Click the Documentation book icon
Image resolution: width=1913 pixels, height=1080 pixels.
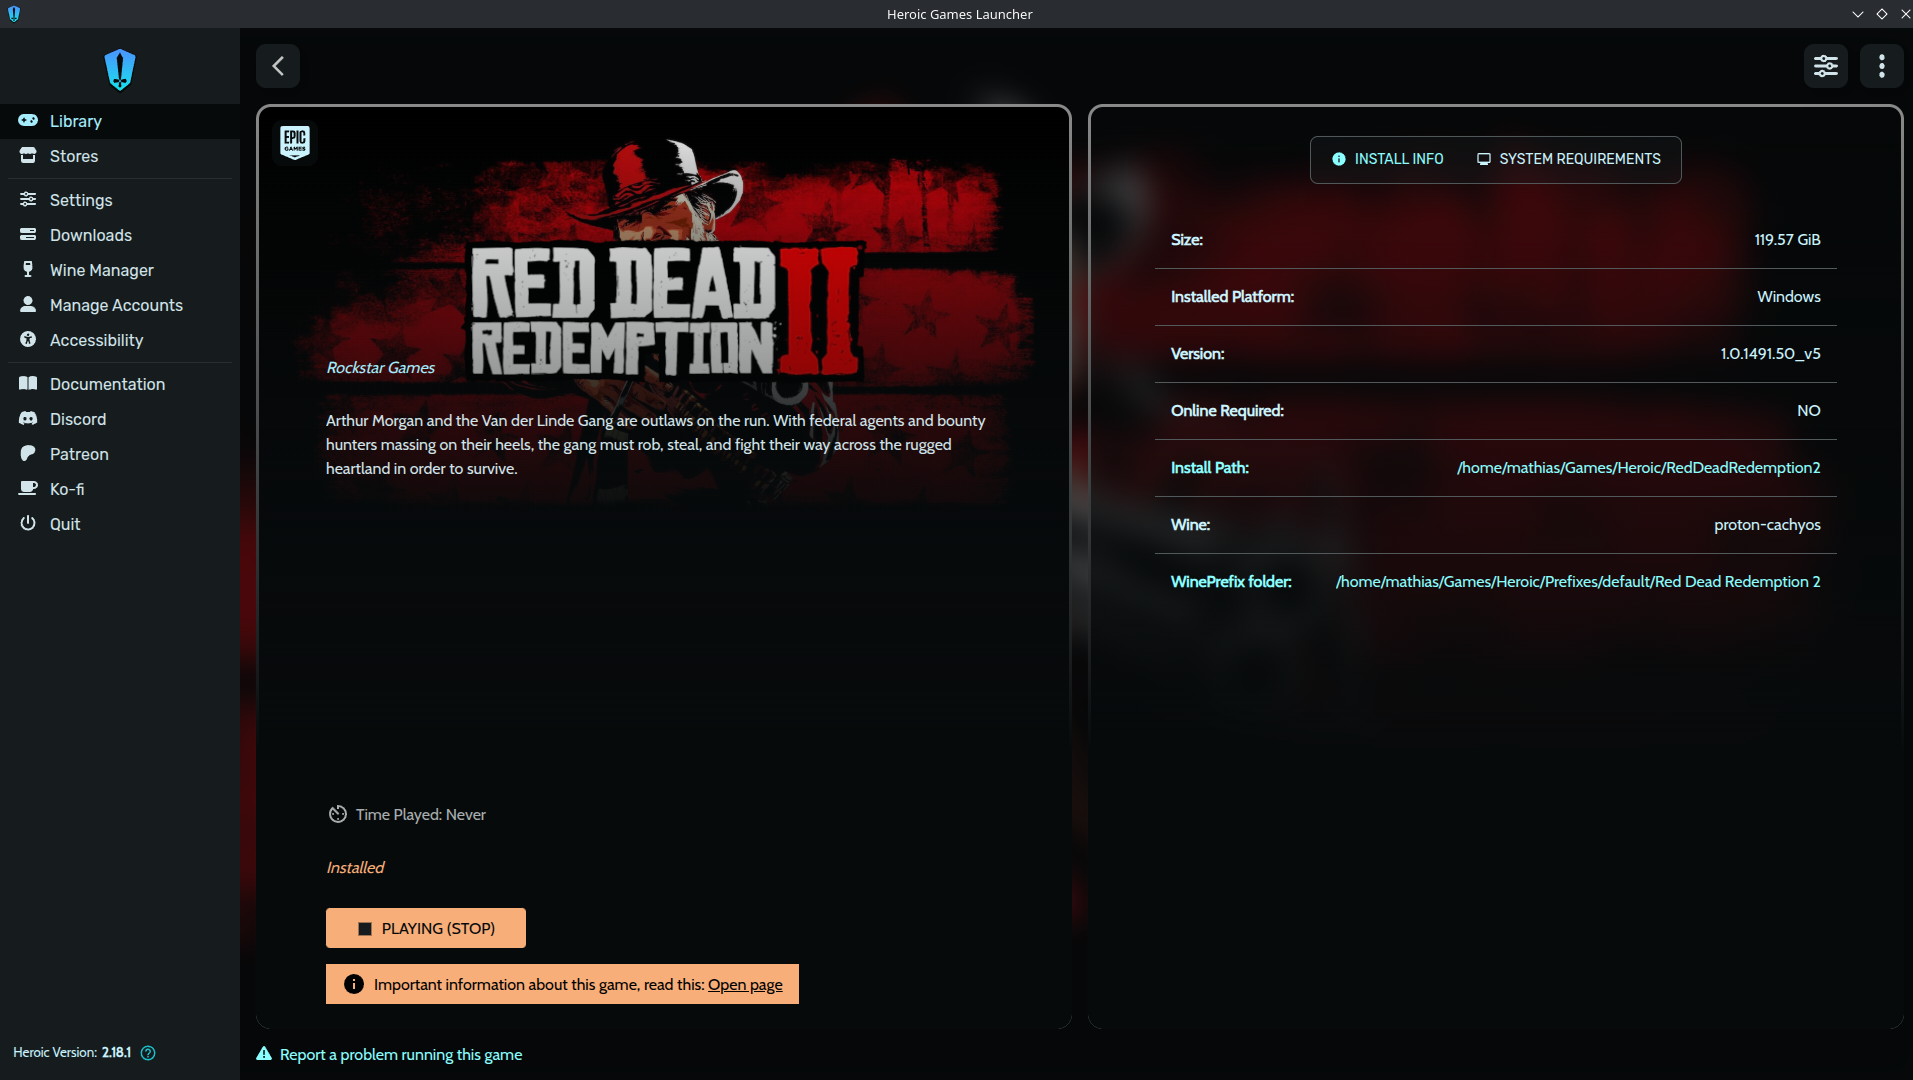click(28, 383)
